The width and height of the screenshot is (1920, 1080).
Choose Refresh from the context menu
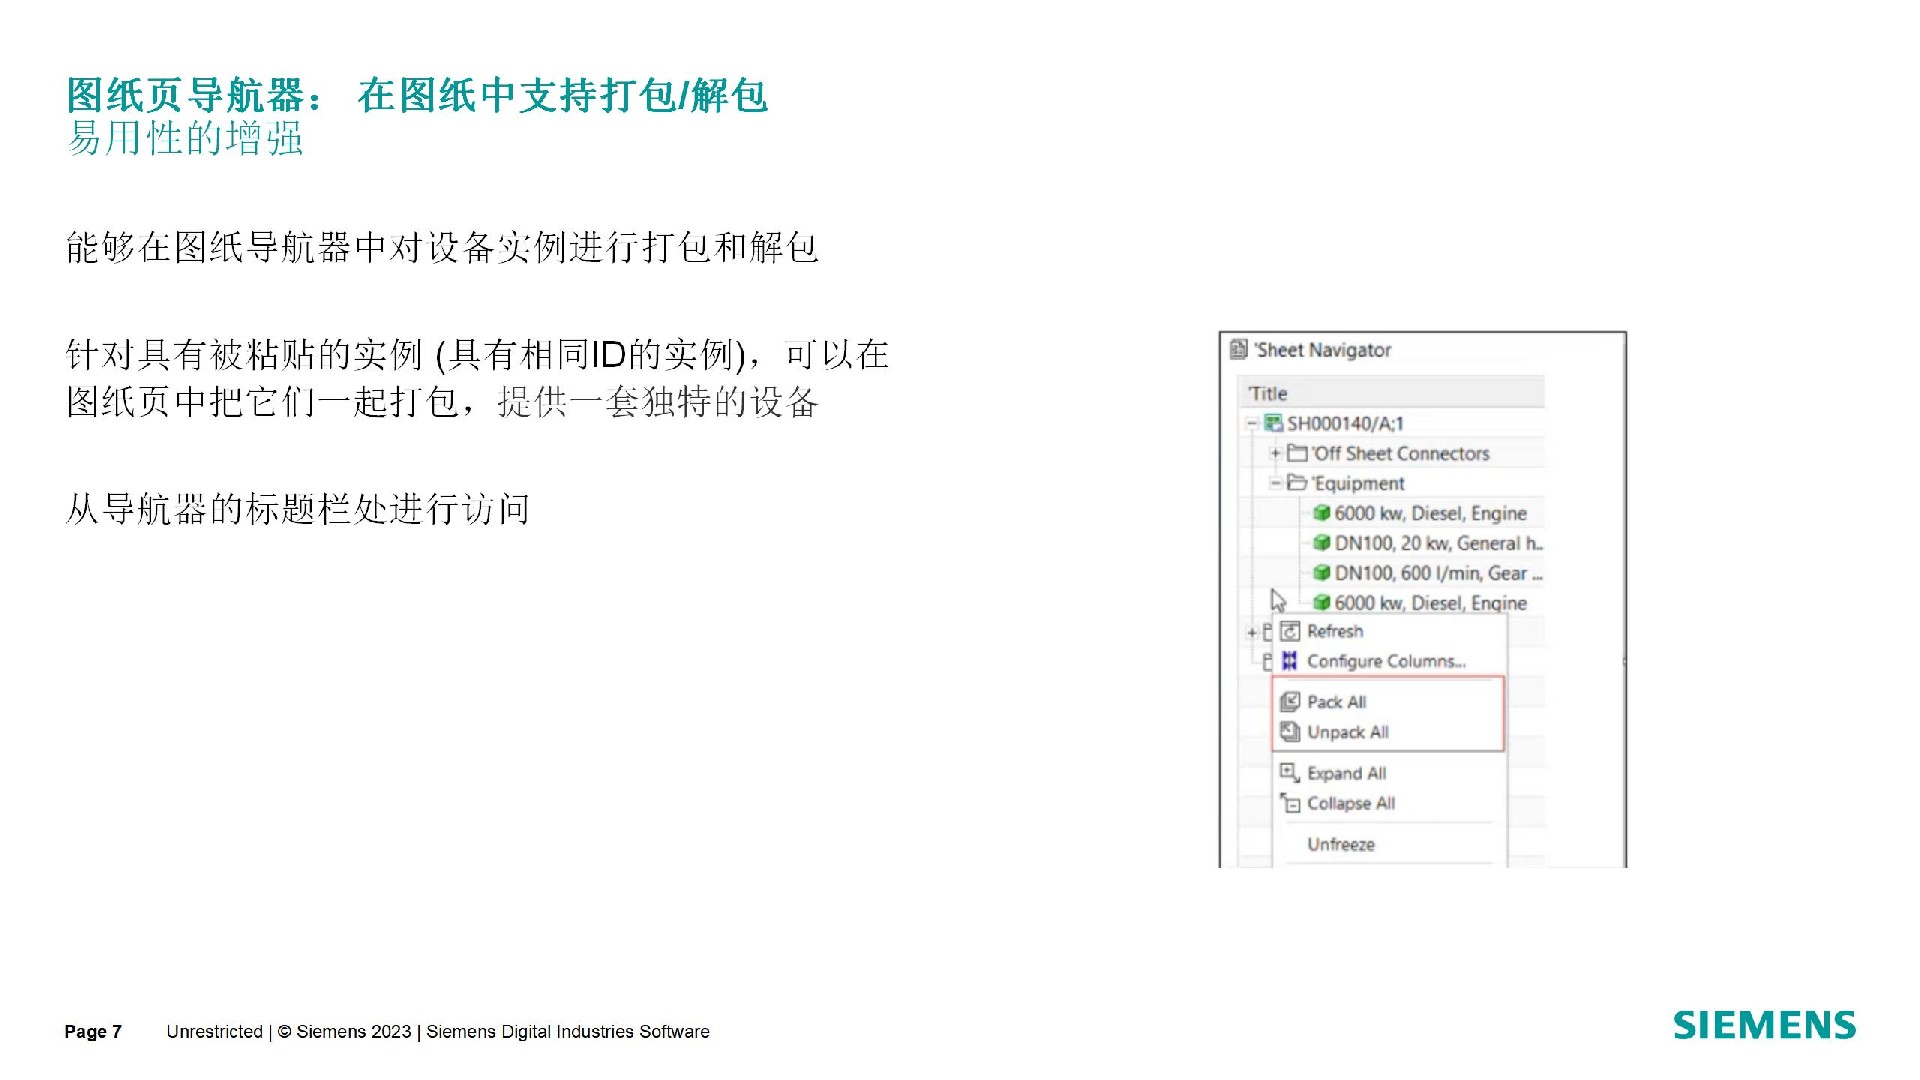[x=1389, y=631]
